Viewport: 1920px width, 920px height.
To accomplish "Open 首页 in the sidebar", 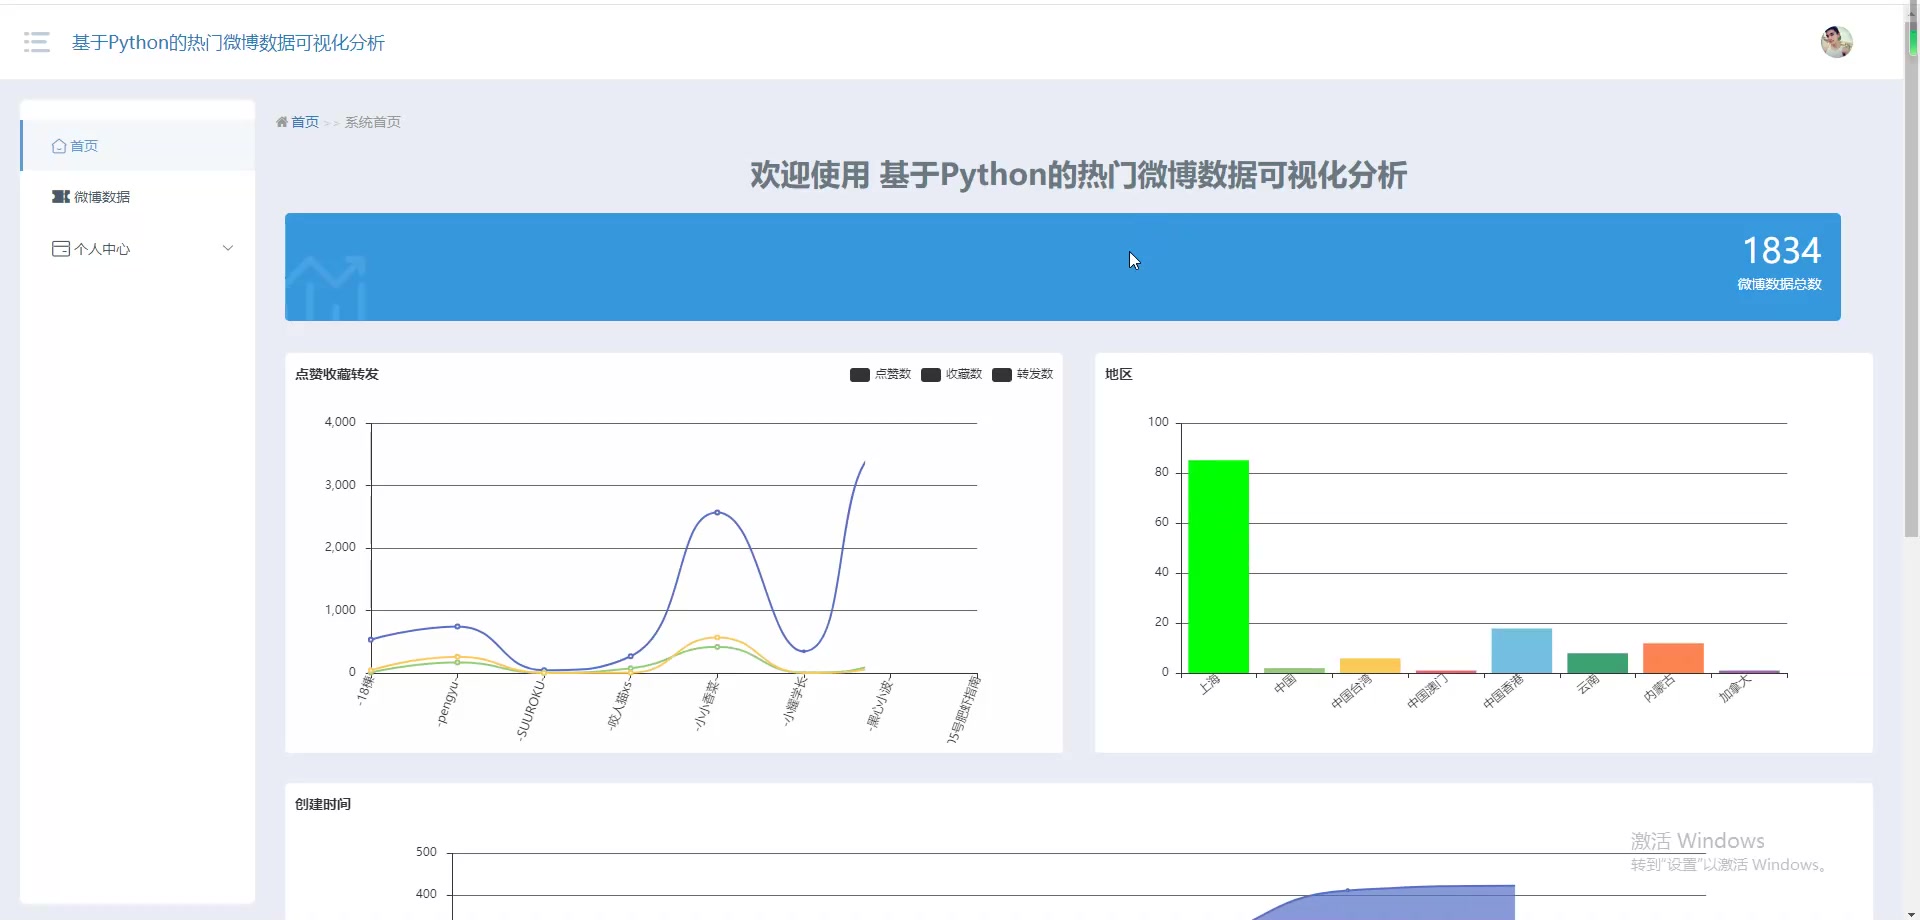I will 138,146.
